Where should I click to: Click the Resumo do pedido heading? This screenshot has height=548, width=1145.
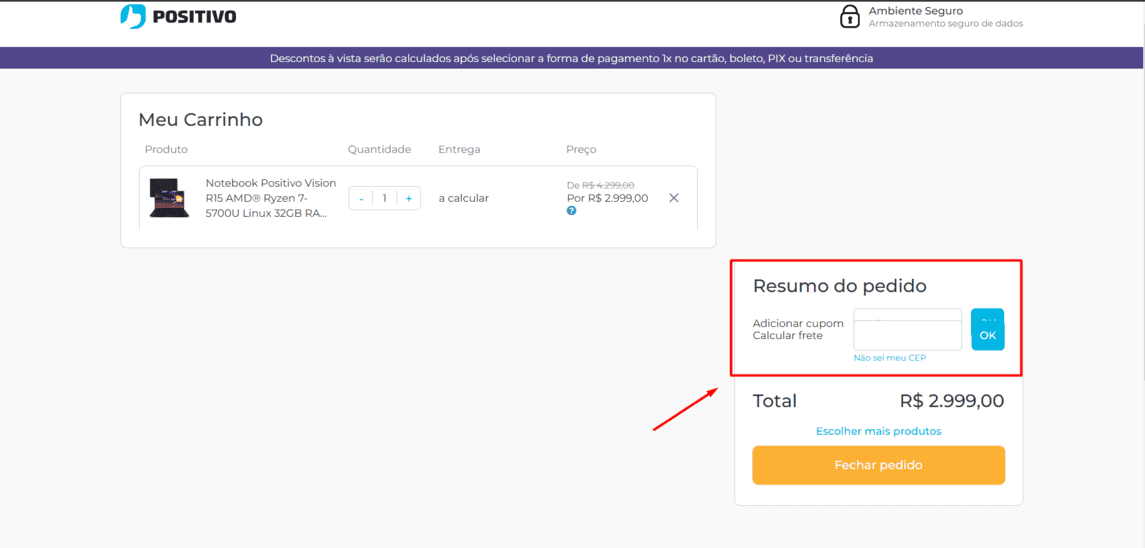840,286
